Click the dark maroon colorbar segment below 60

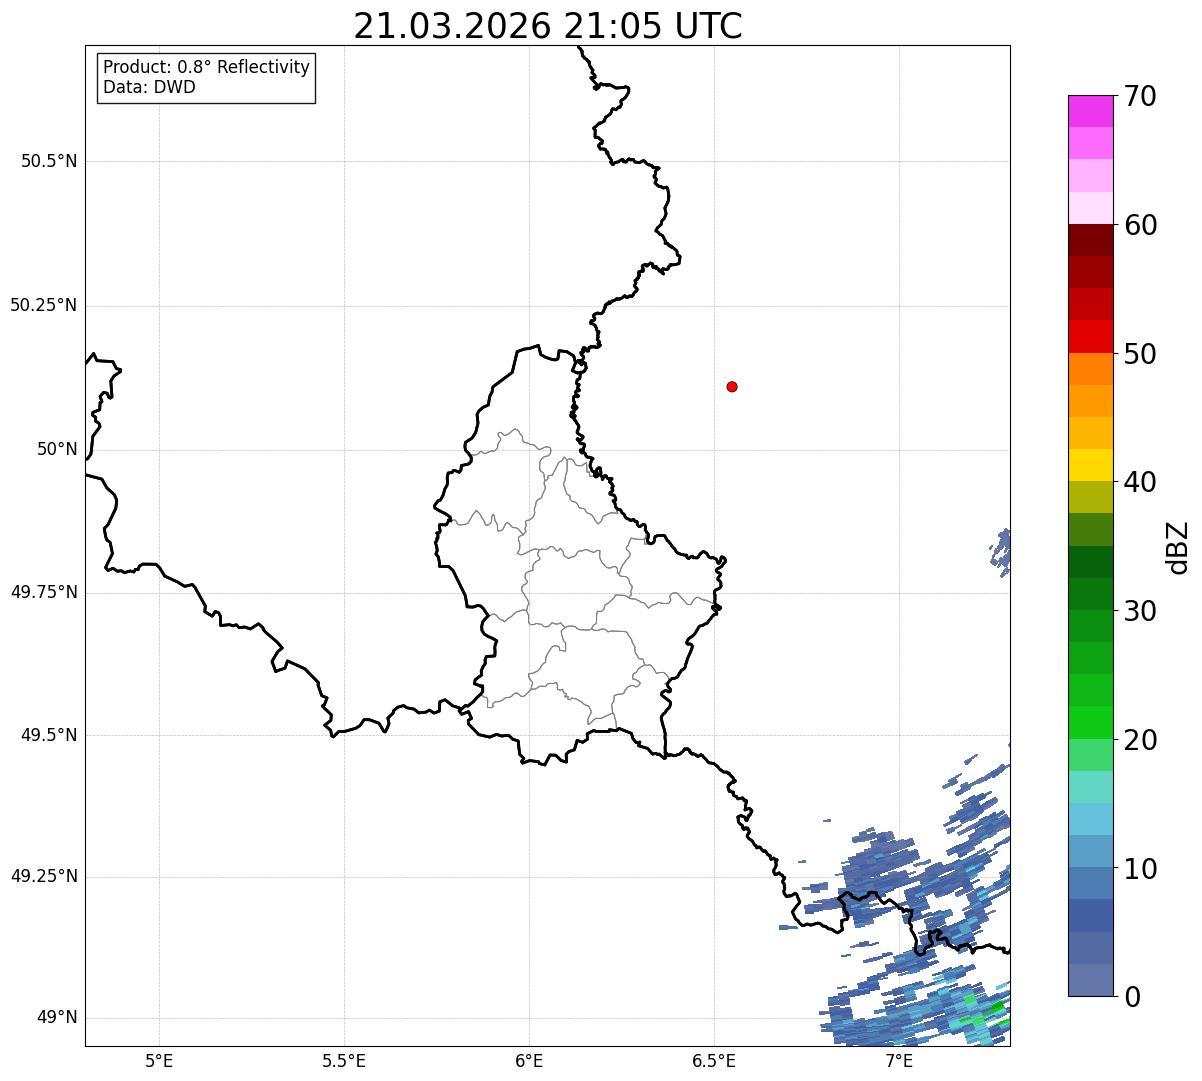pos(1090,240)
